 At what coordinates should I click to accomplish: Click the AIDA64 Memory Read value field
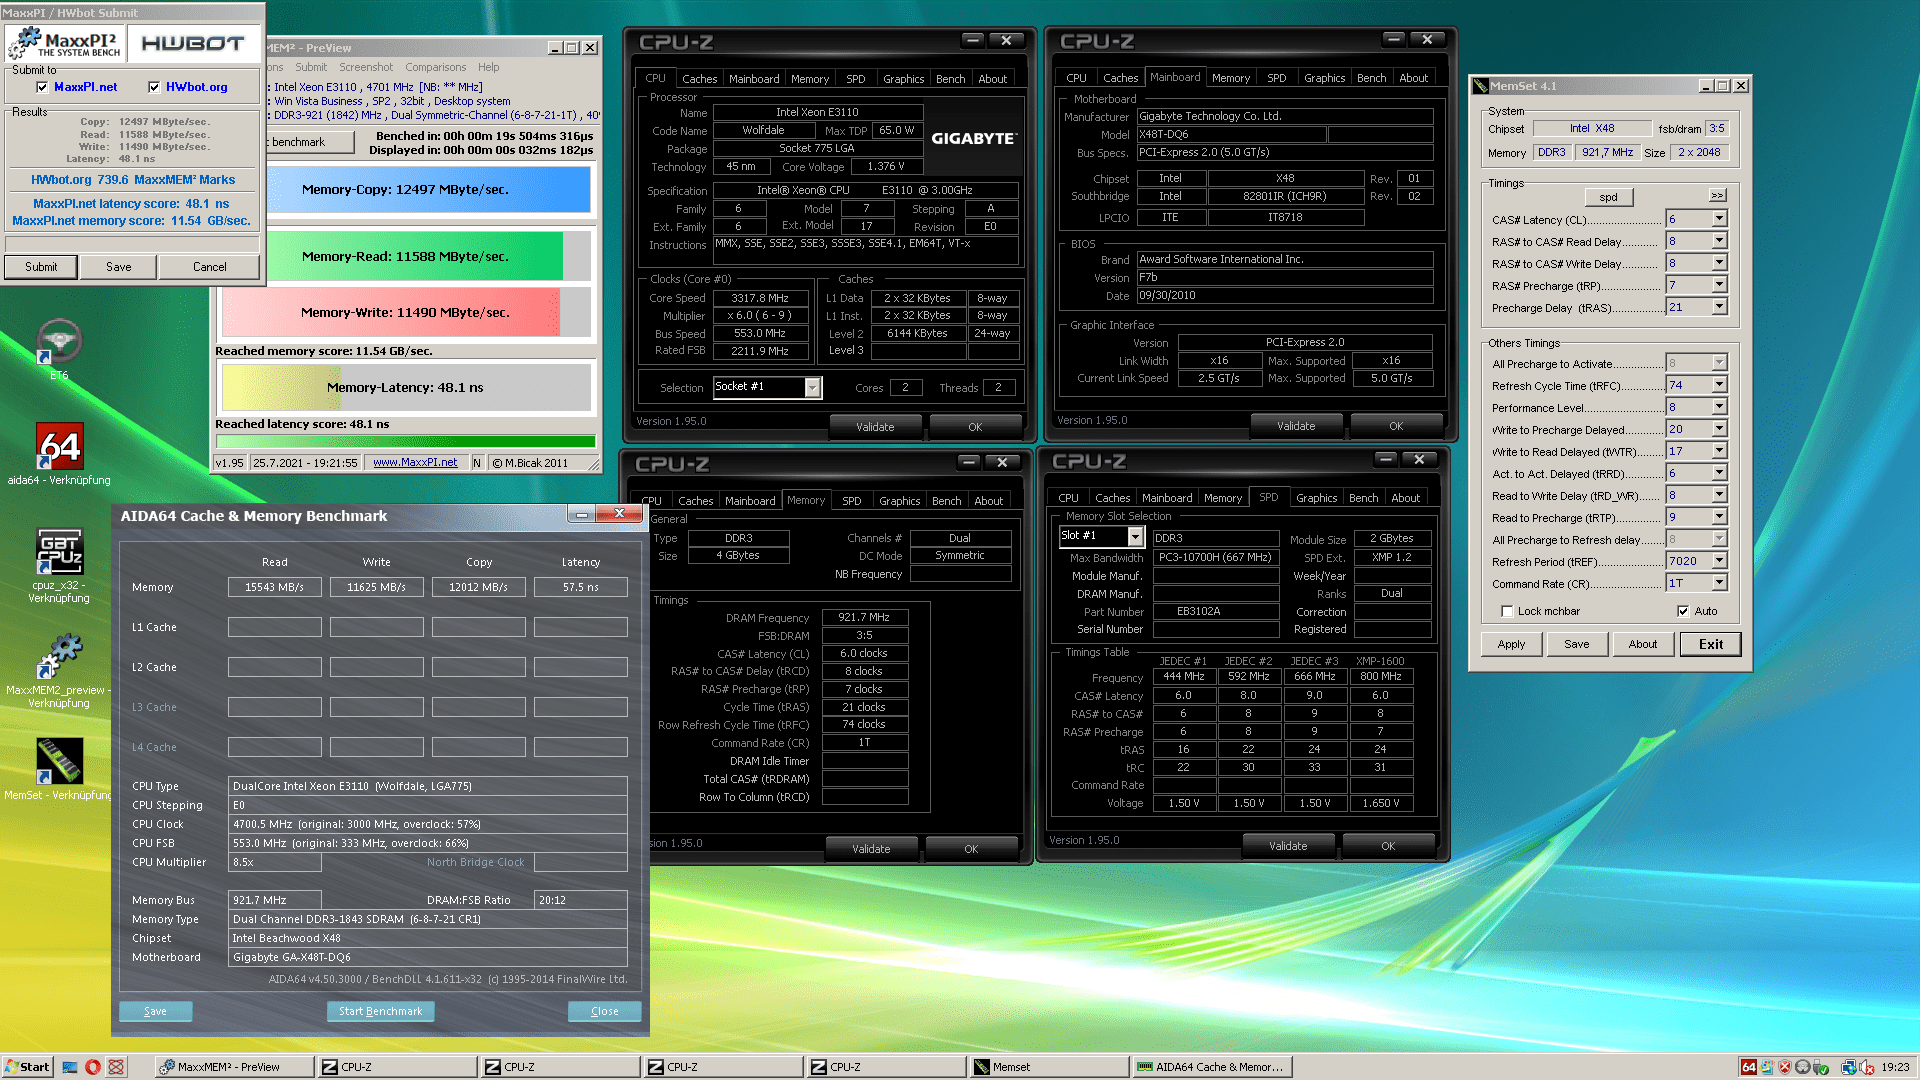(x=274, y=587)
